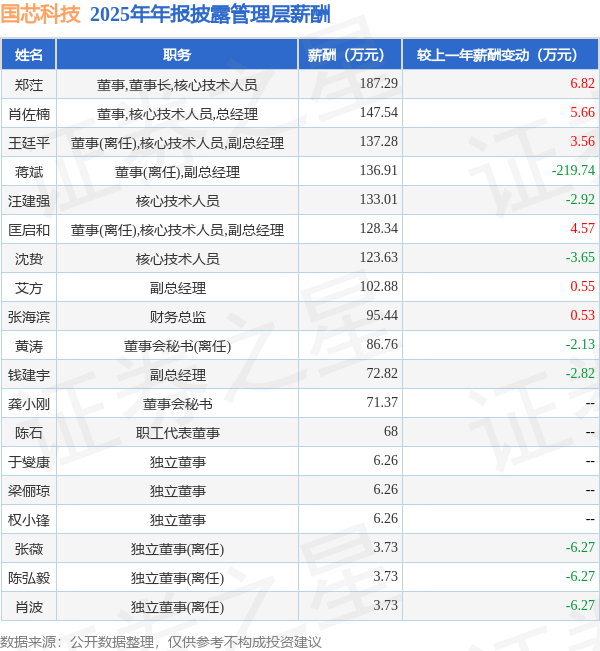
Task: Click the salary value 68
Action: pos(391,432)
